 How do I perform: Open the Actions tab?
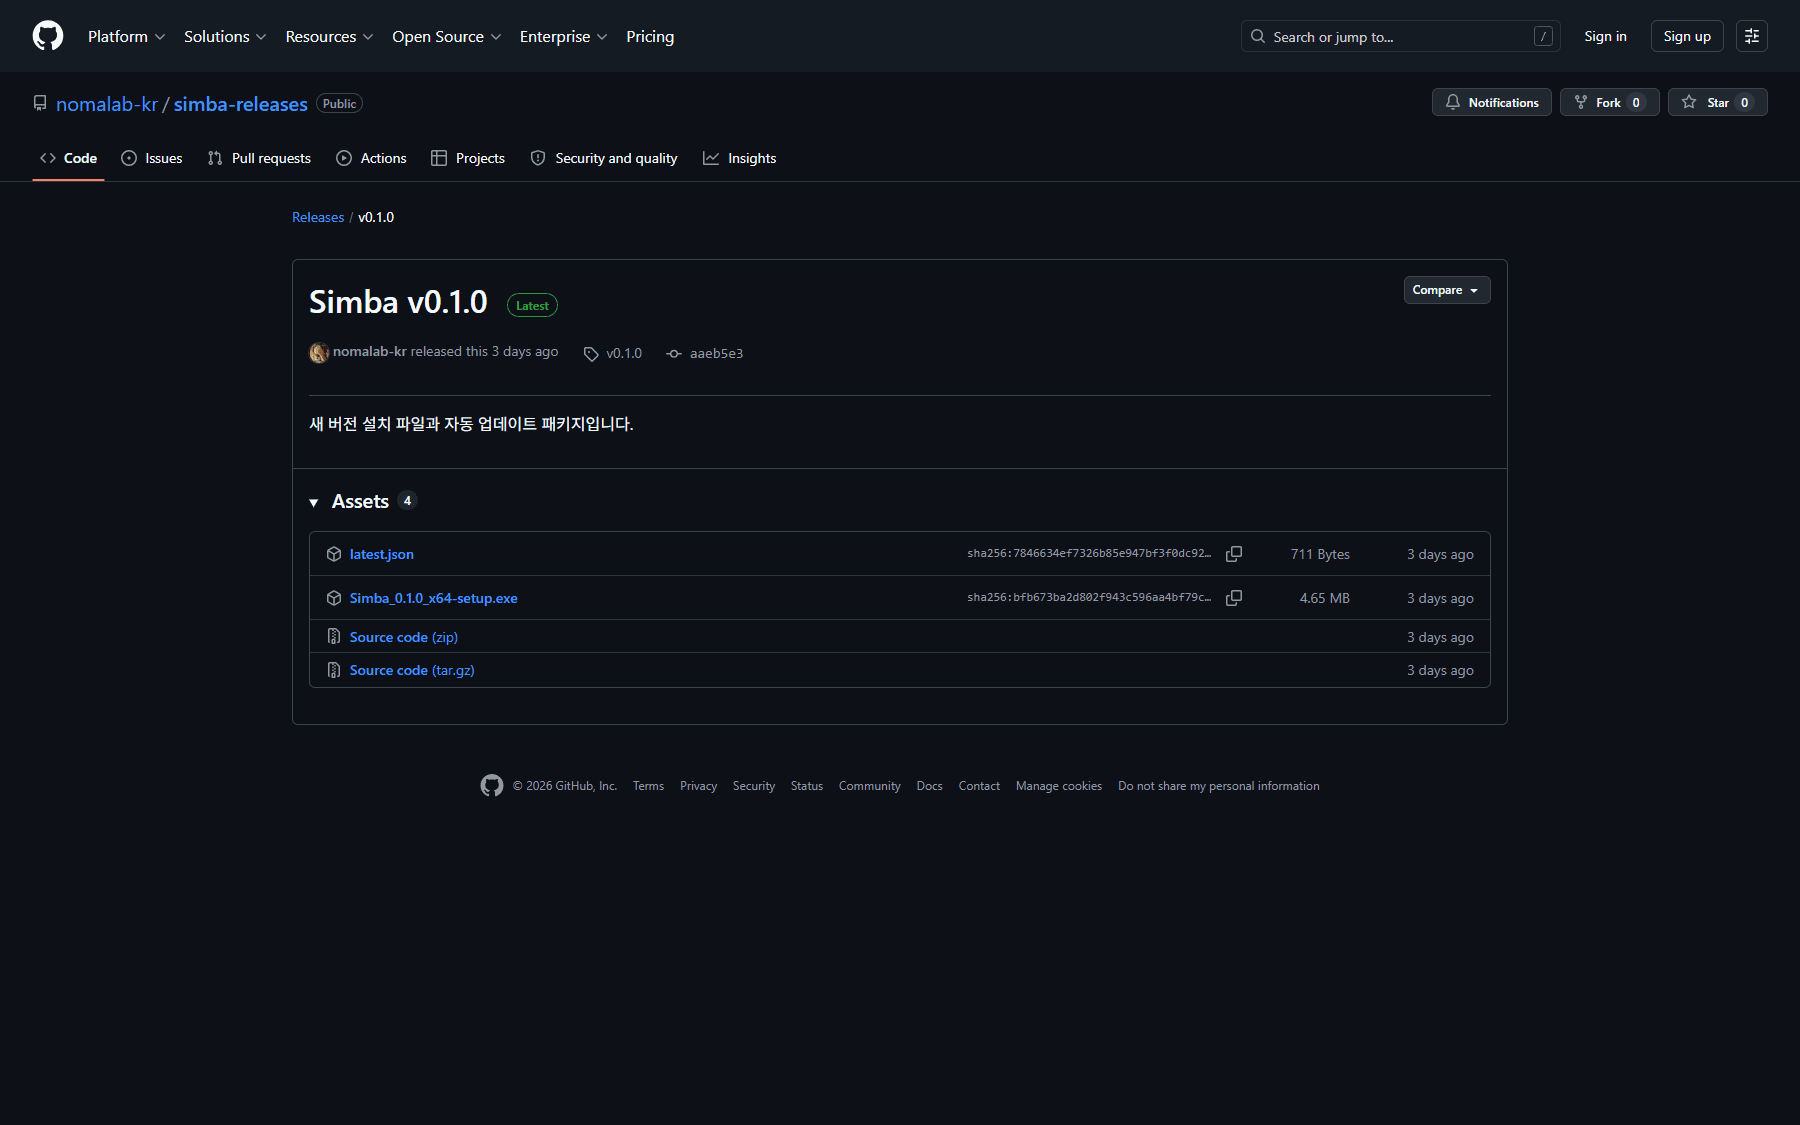click(371, 158)
